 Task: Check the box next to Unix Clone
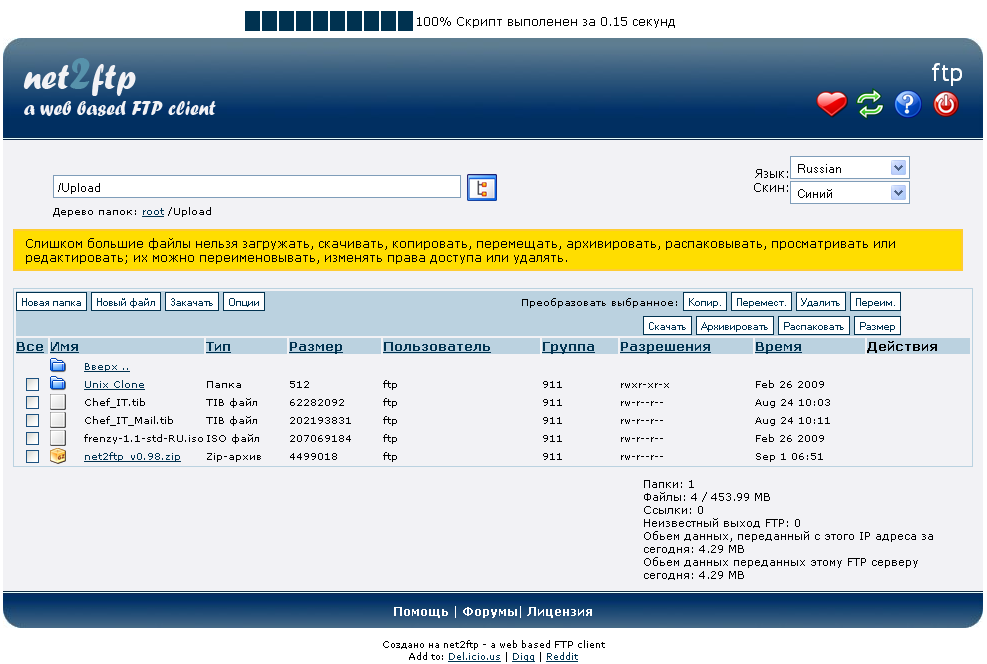pos(33,384)
